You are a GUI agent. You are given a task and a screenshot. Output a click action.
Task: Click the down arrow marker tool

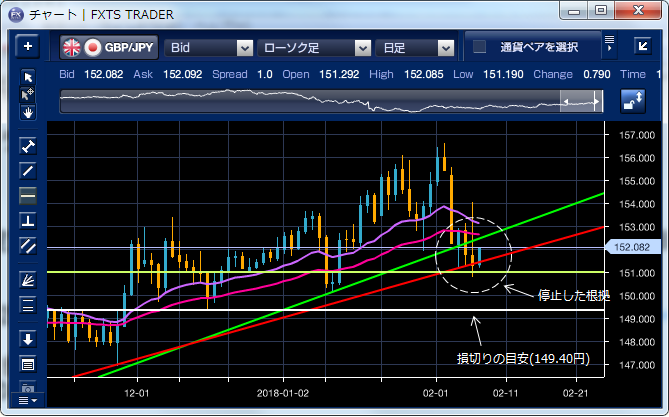click(x=28, y=339)
